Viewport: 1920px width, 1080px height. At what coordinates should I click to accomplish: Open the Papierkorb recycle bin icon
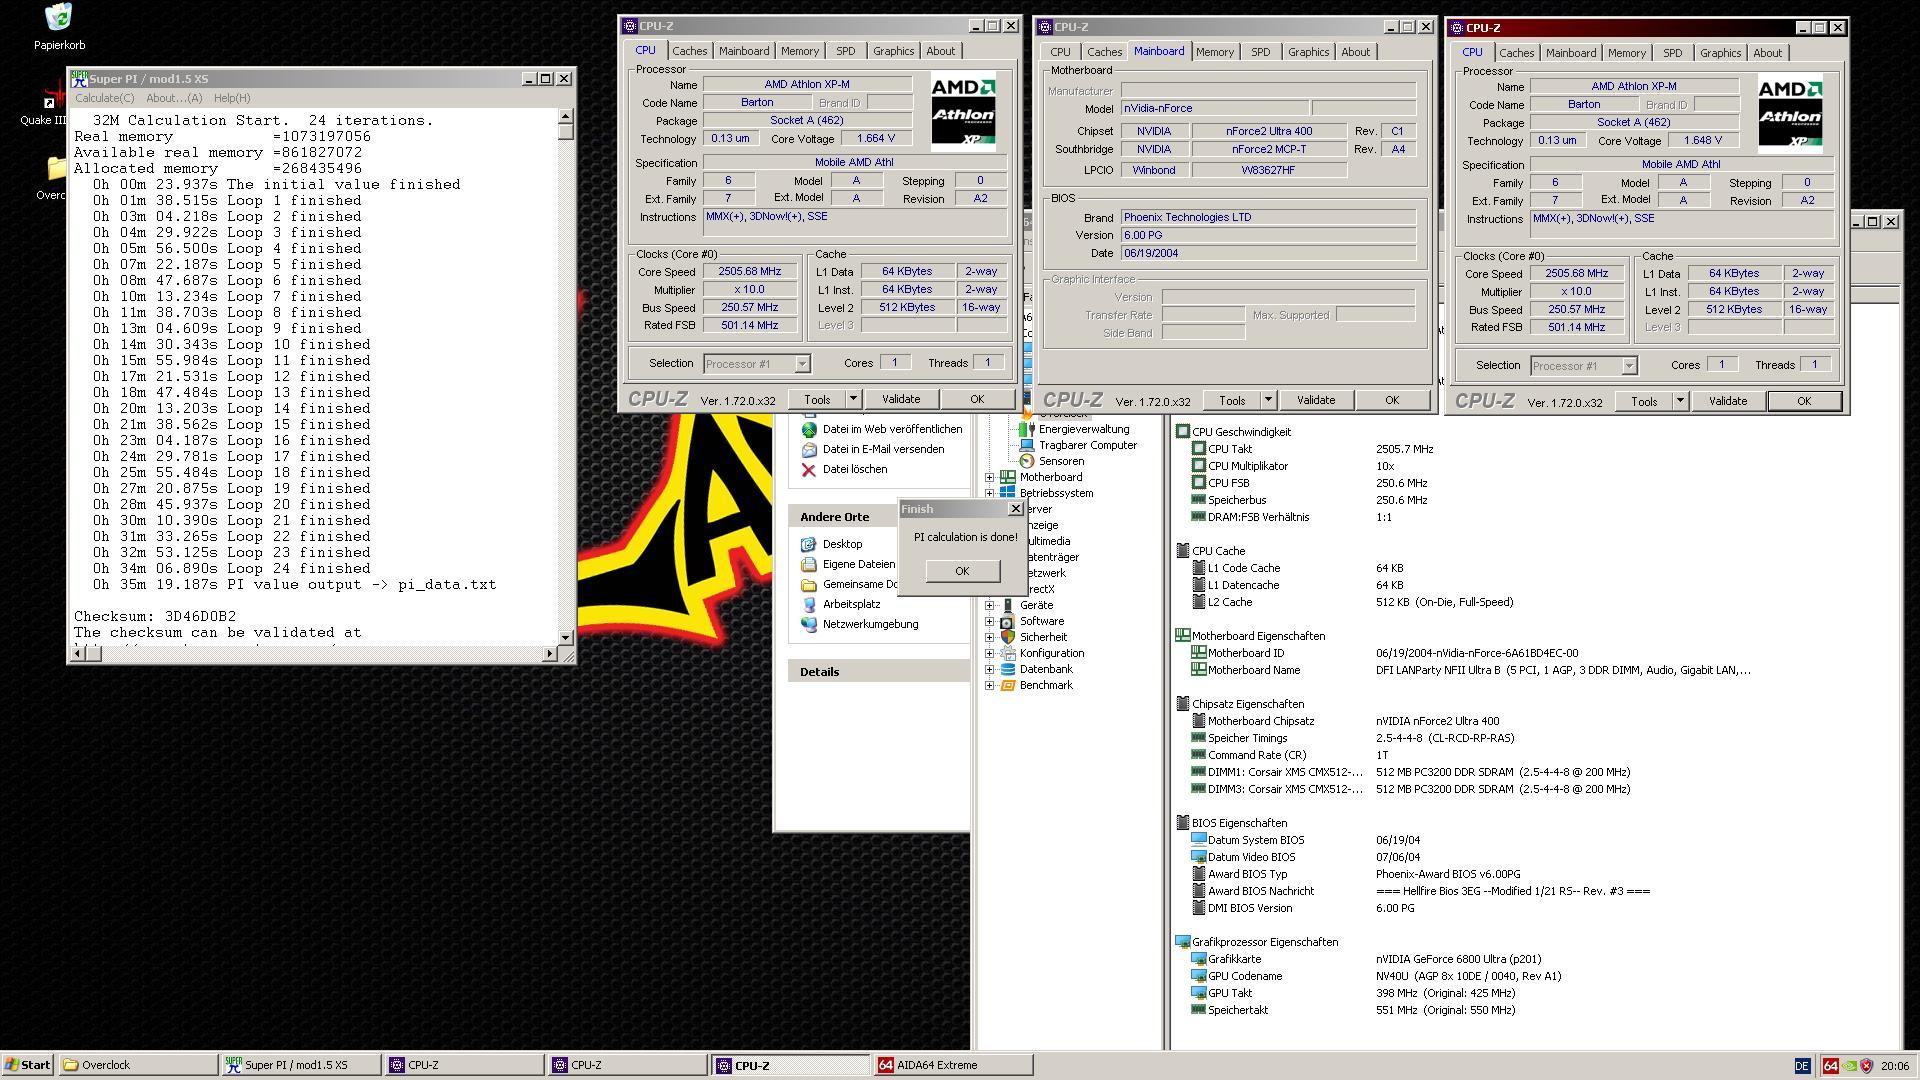(x=59, y=17)
